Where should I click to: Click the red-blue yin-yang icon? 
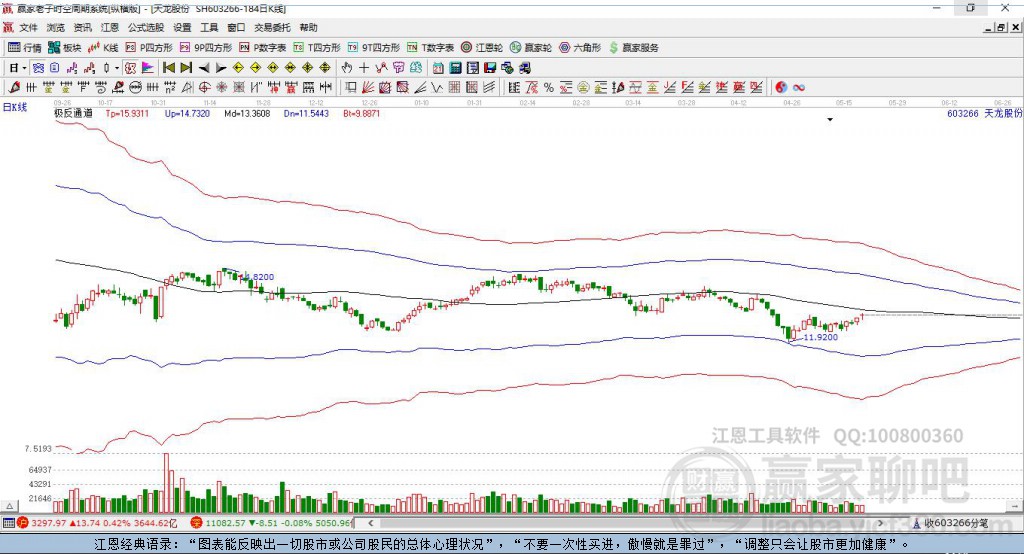[x=781, y=87]
